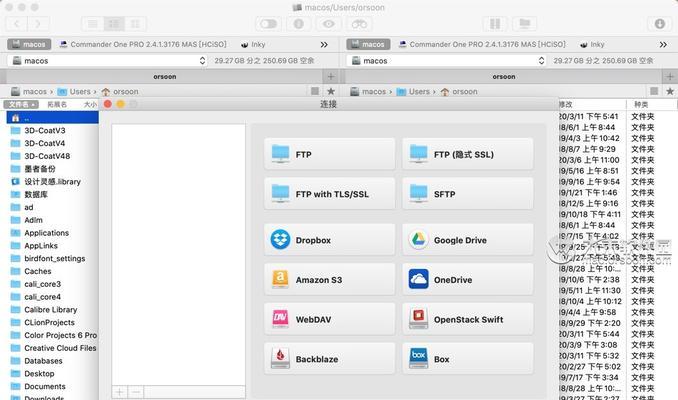678x400 pixels.
Task: Connect to Google Drive
Action: (x=467, y=240)
